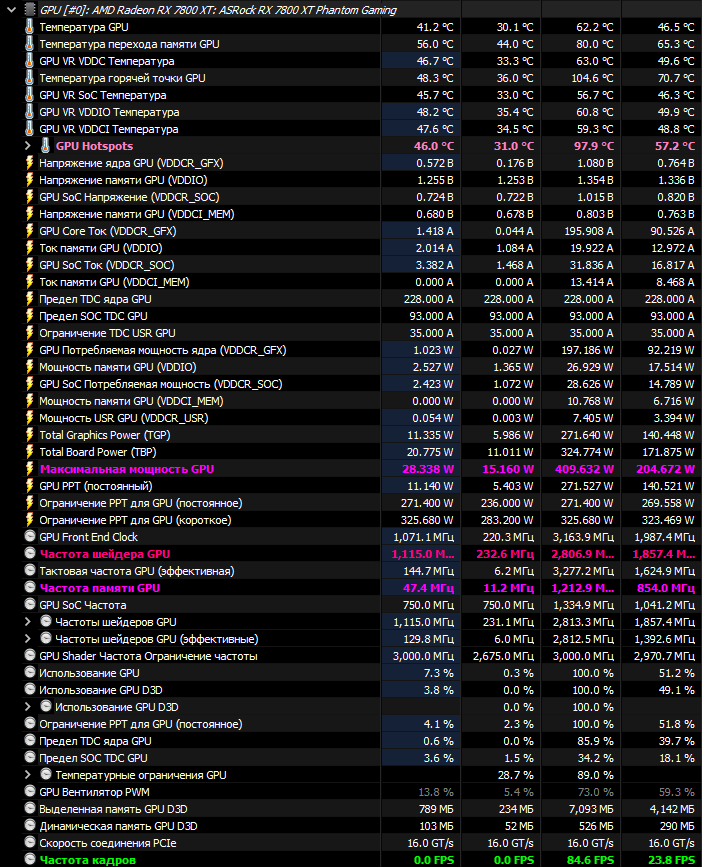Click circle icon of Использование GPU row
Screen dimensions: 702x867
click(x=30, y=672)
